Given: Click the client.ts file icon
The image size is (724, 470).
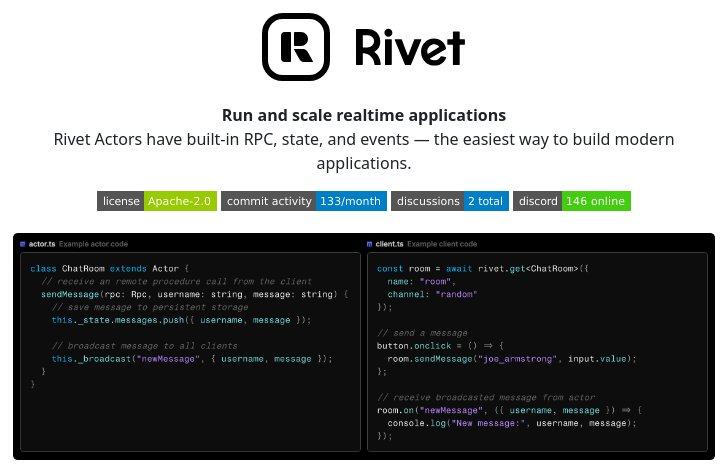Looking at the screenshot, I should pos(369,244).
